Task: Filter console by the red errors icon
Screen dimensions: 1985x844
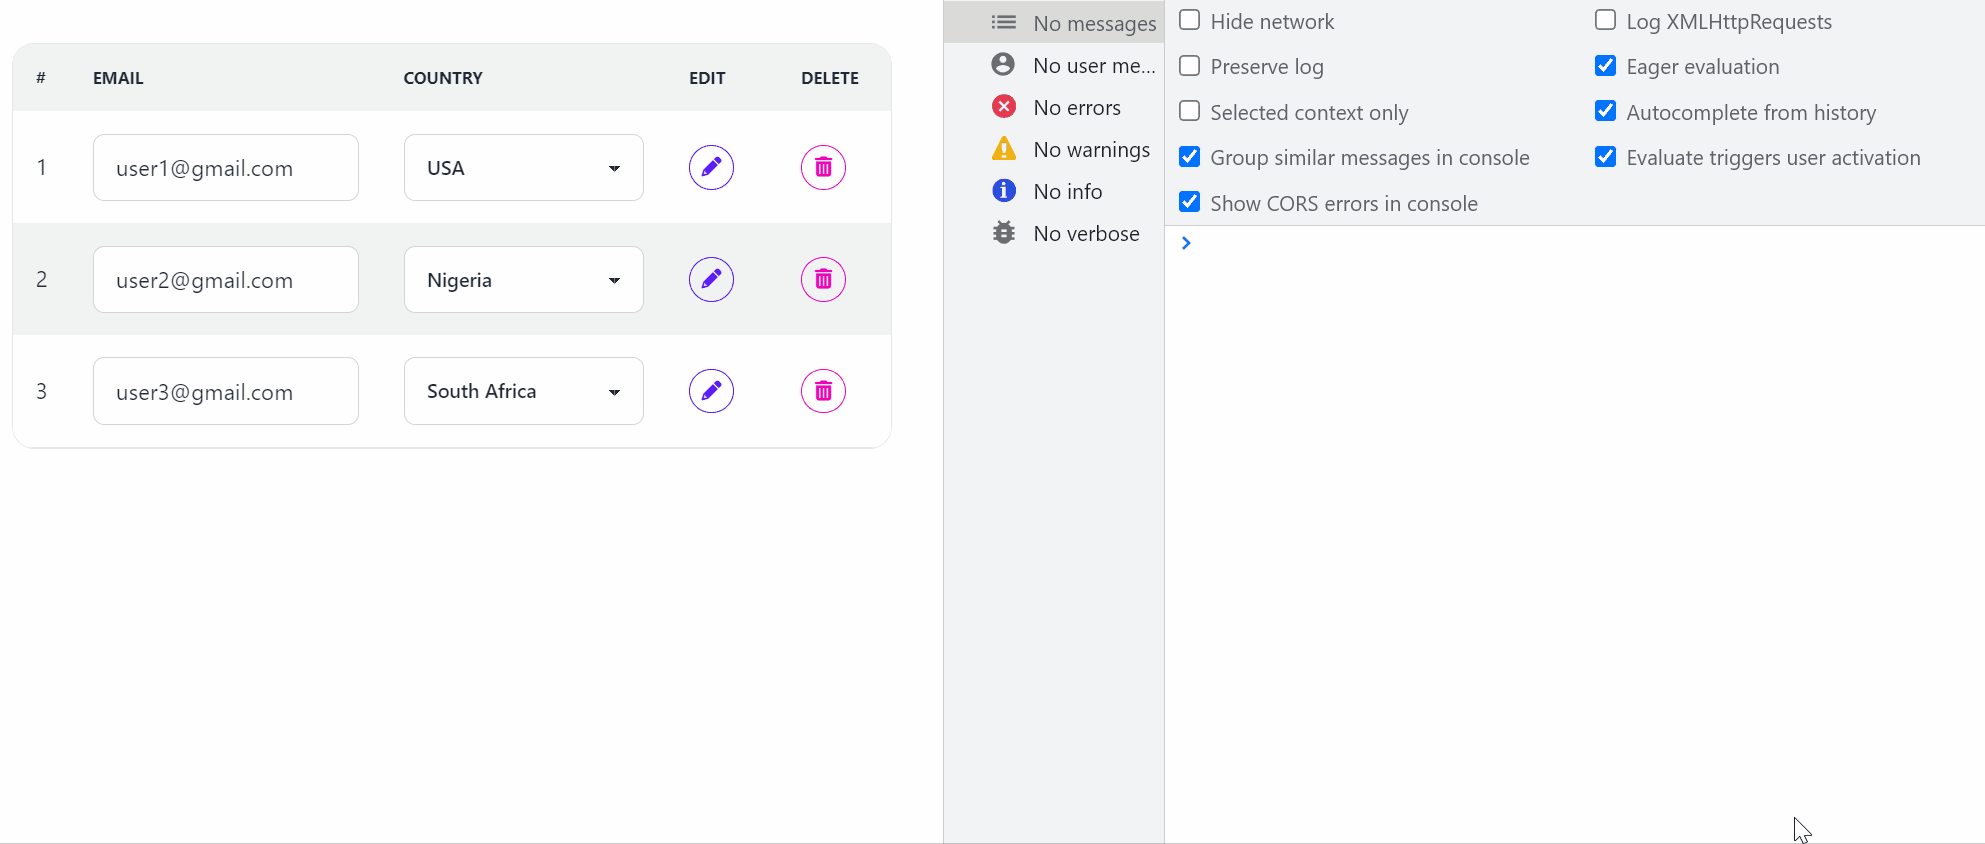Action: (1004, 107)
